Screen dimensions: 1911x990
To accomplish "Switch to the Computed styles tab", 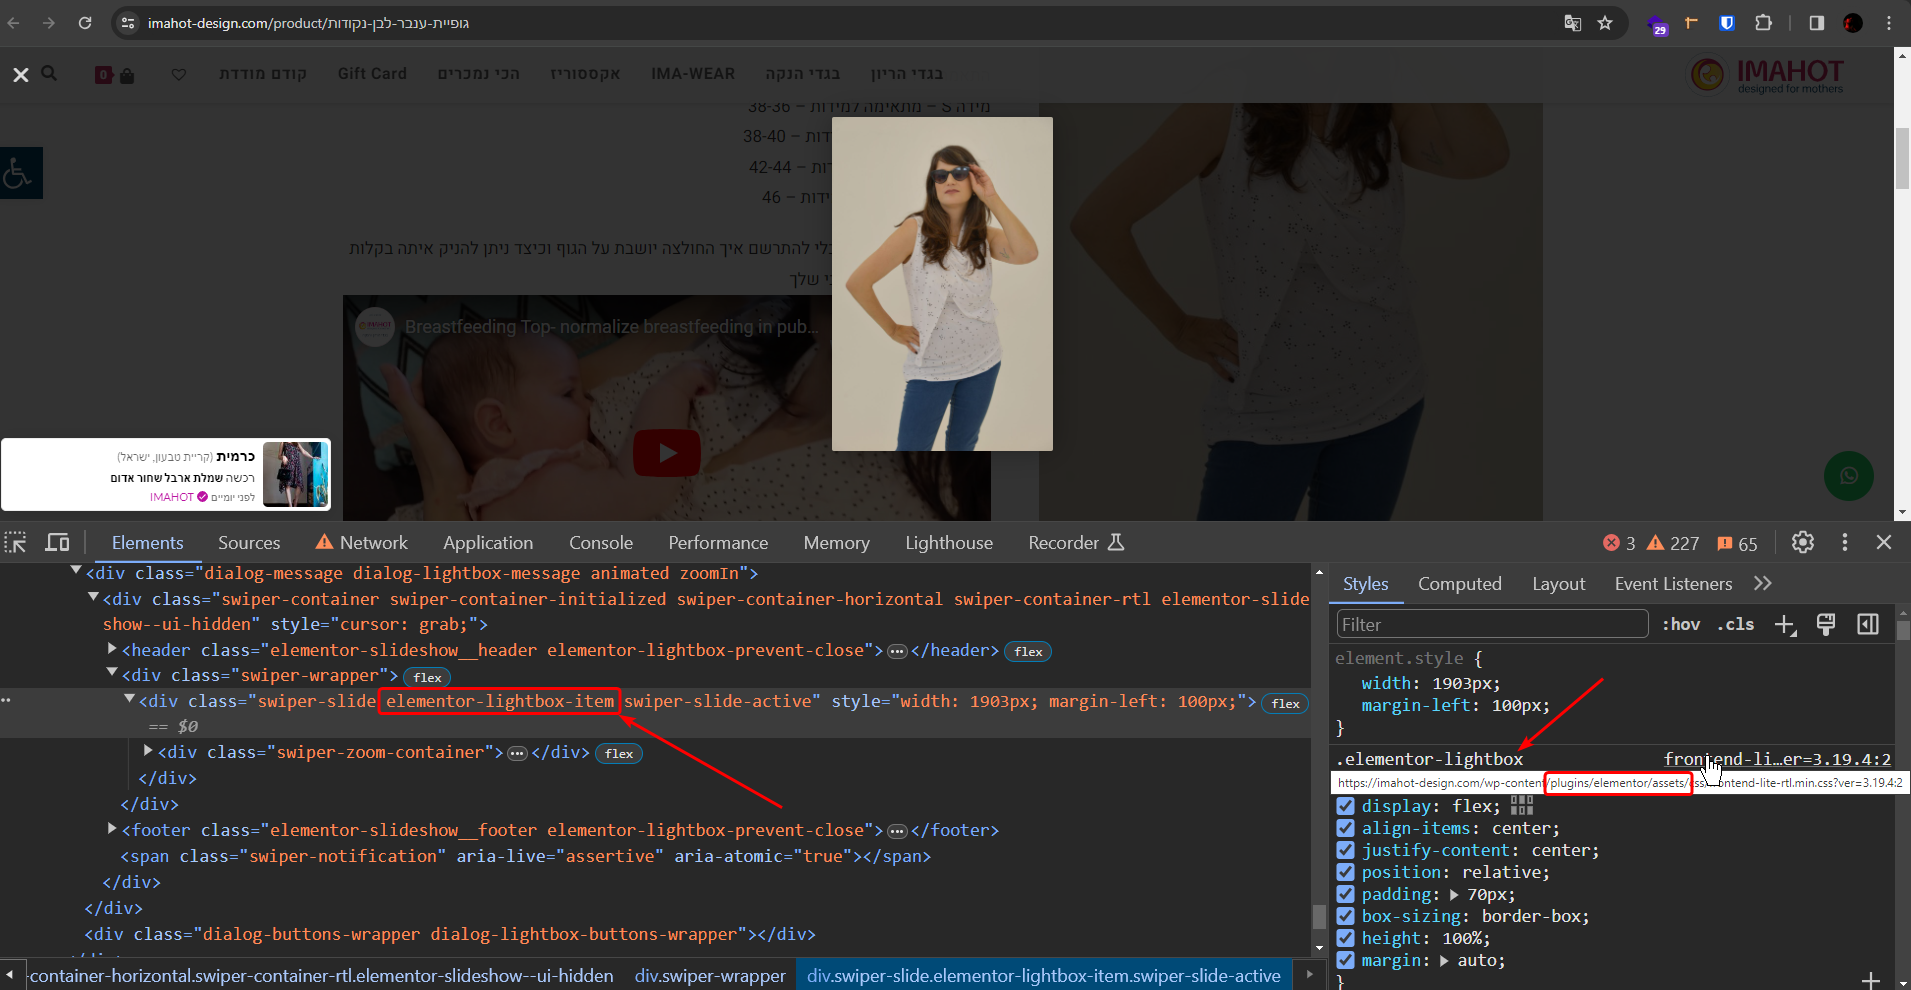I will [x=1459, y=584].
